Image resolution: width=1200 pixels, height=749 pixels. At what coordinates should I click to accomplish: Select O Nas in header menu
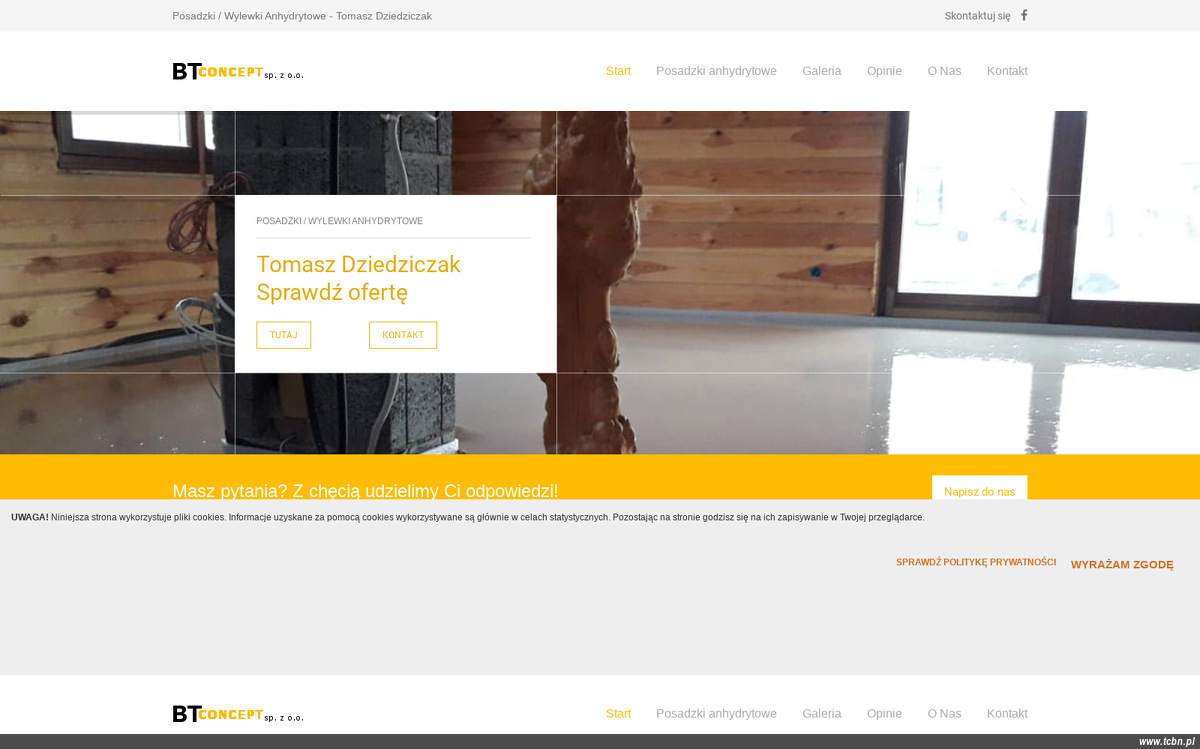click(x=944, y=71)
